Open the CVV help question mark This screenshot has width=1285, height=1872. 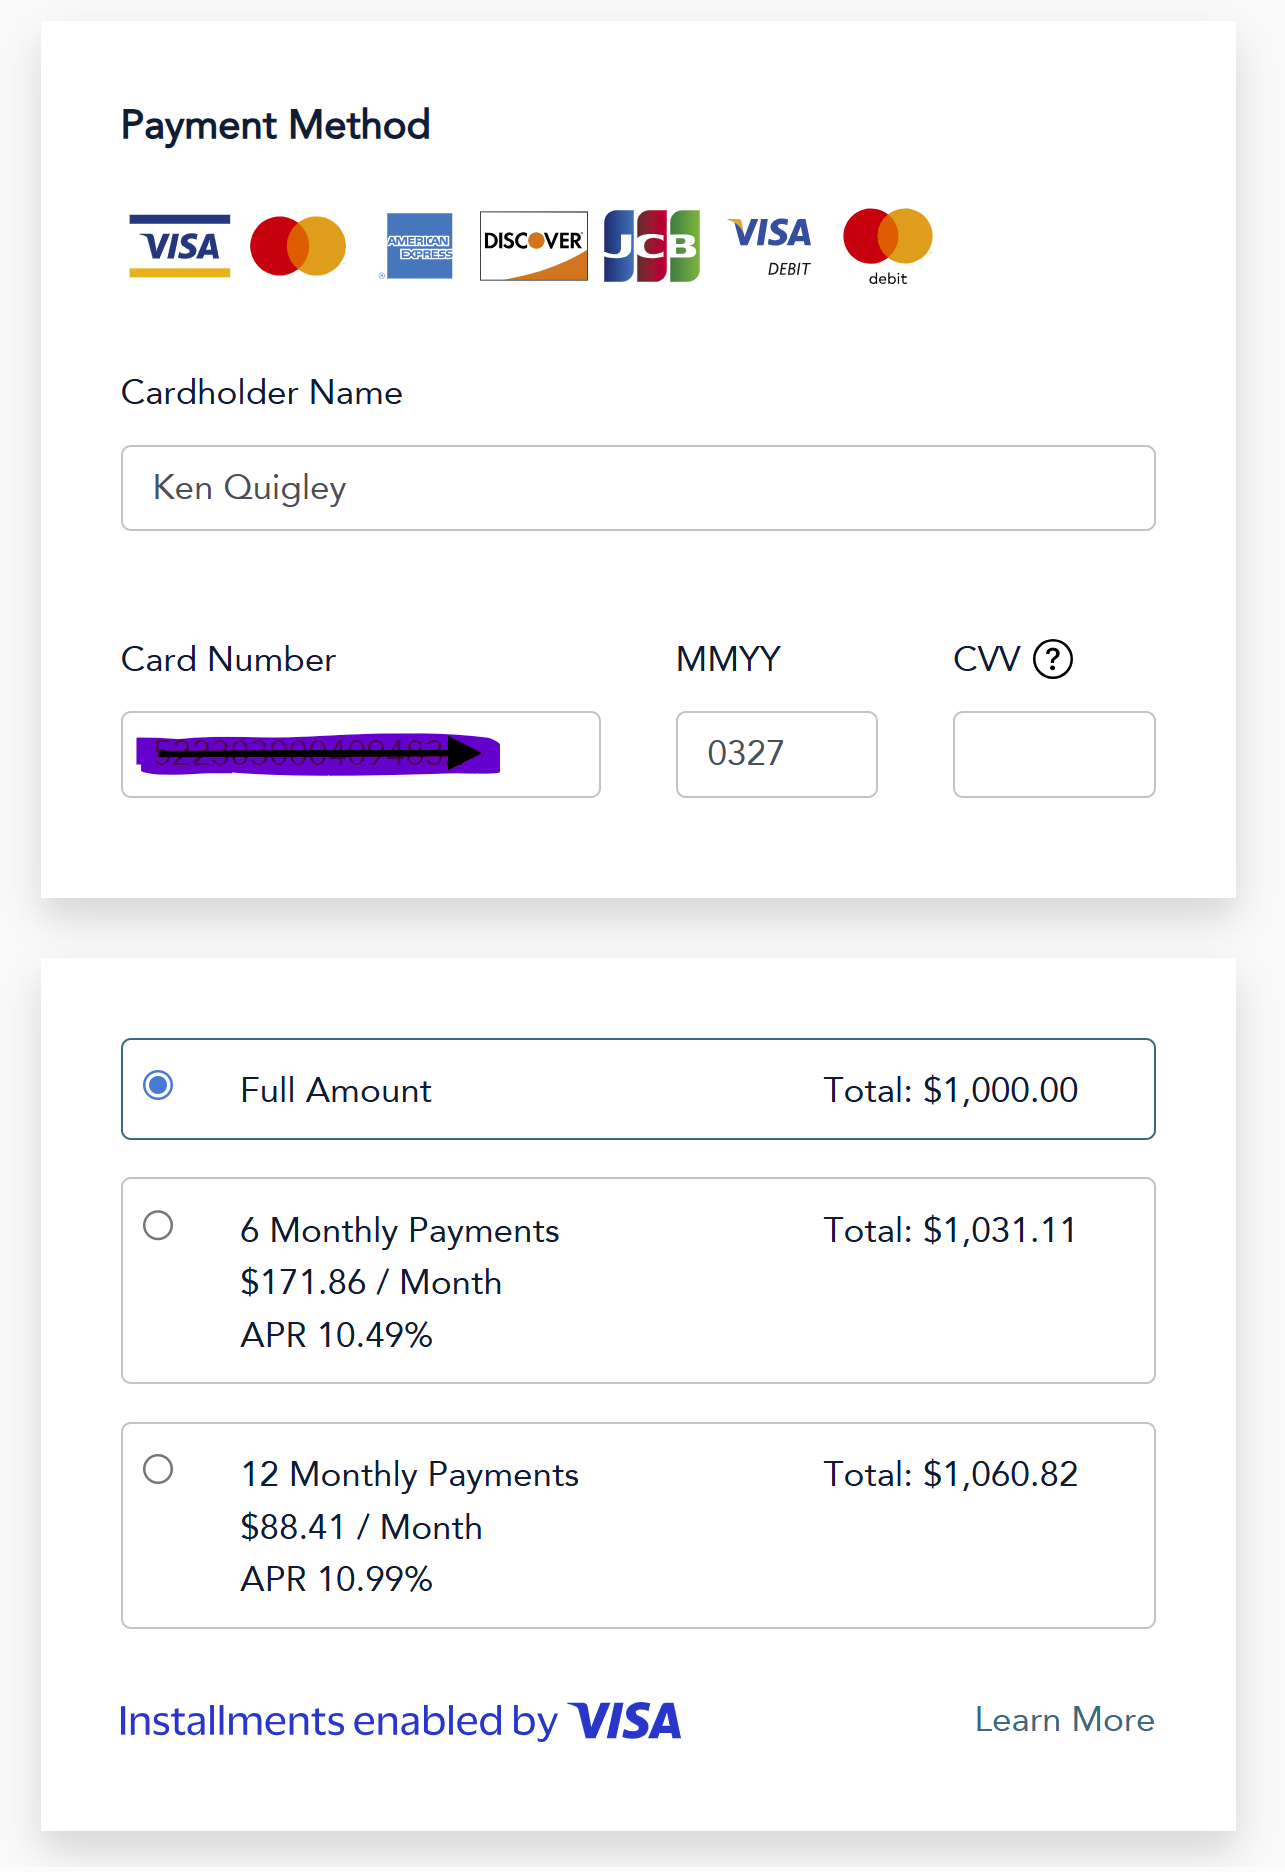coord(1053,659)
